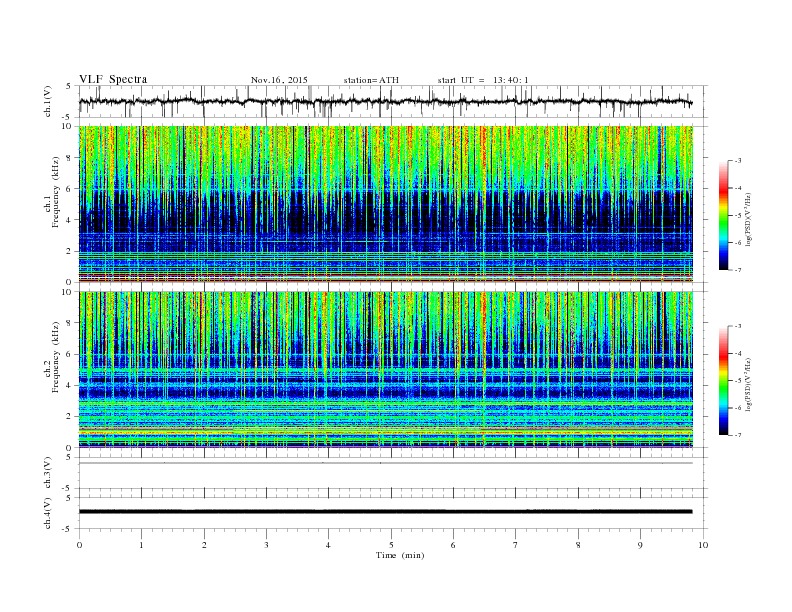Click the ch.2 spectrogram "4" kHz tick label

tap(69, 385)
